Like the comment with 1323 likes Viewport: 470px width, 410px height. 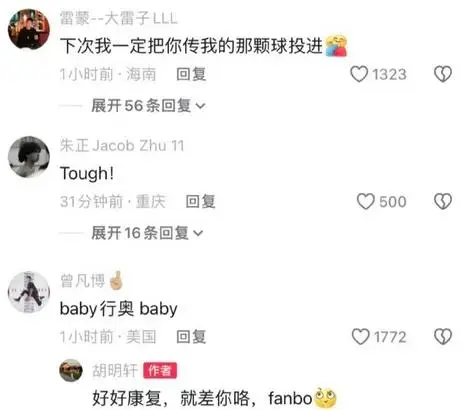359,74
